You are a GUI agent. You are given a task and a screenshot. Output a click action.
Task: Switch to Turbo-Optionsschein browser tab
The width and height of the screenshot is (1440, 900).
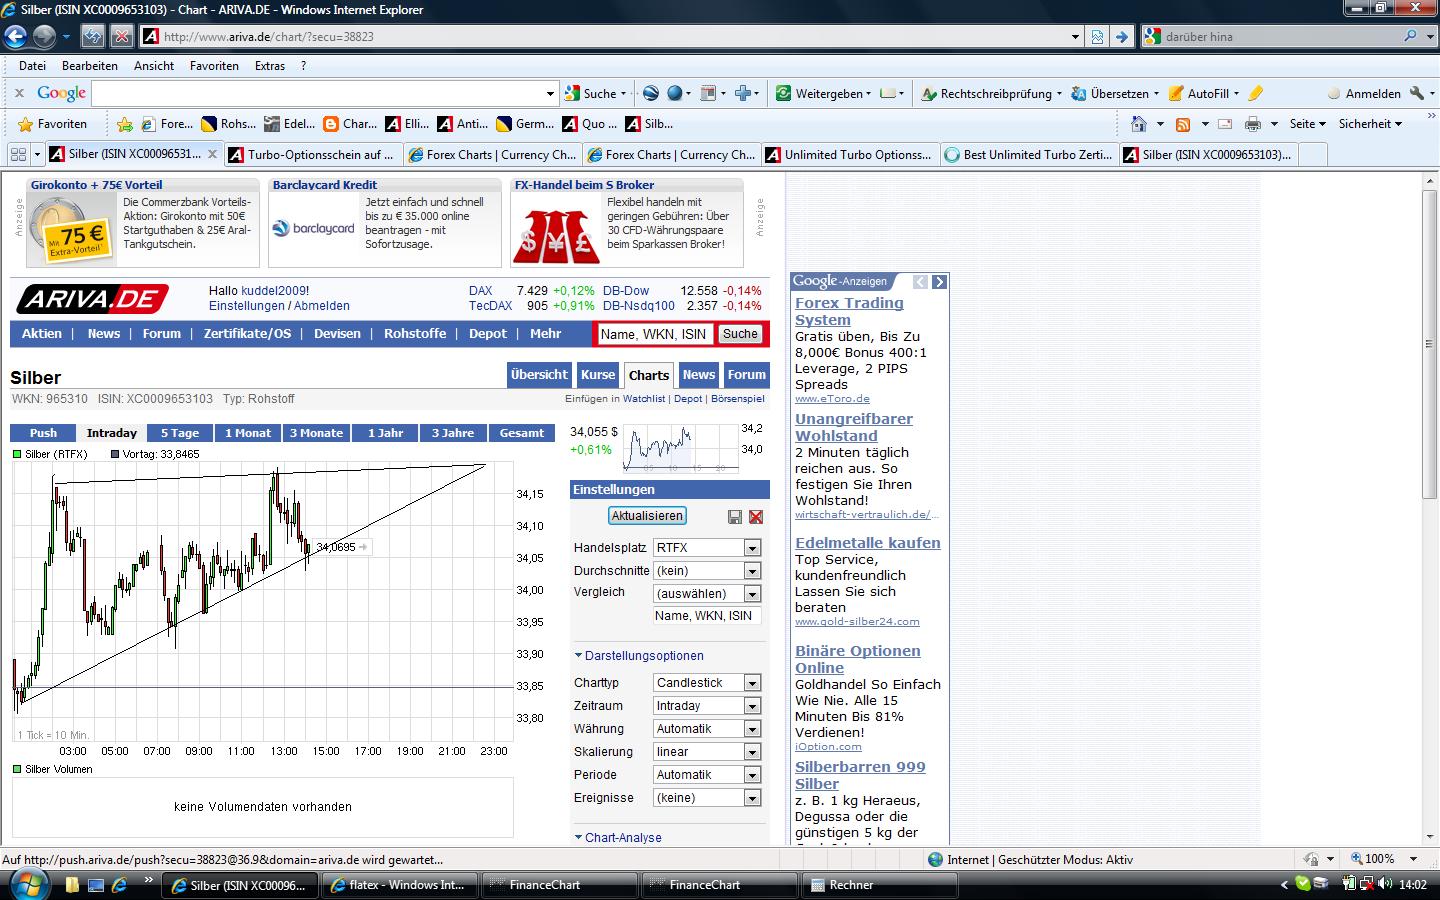tap(312, 155)
